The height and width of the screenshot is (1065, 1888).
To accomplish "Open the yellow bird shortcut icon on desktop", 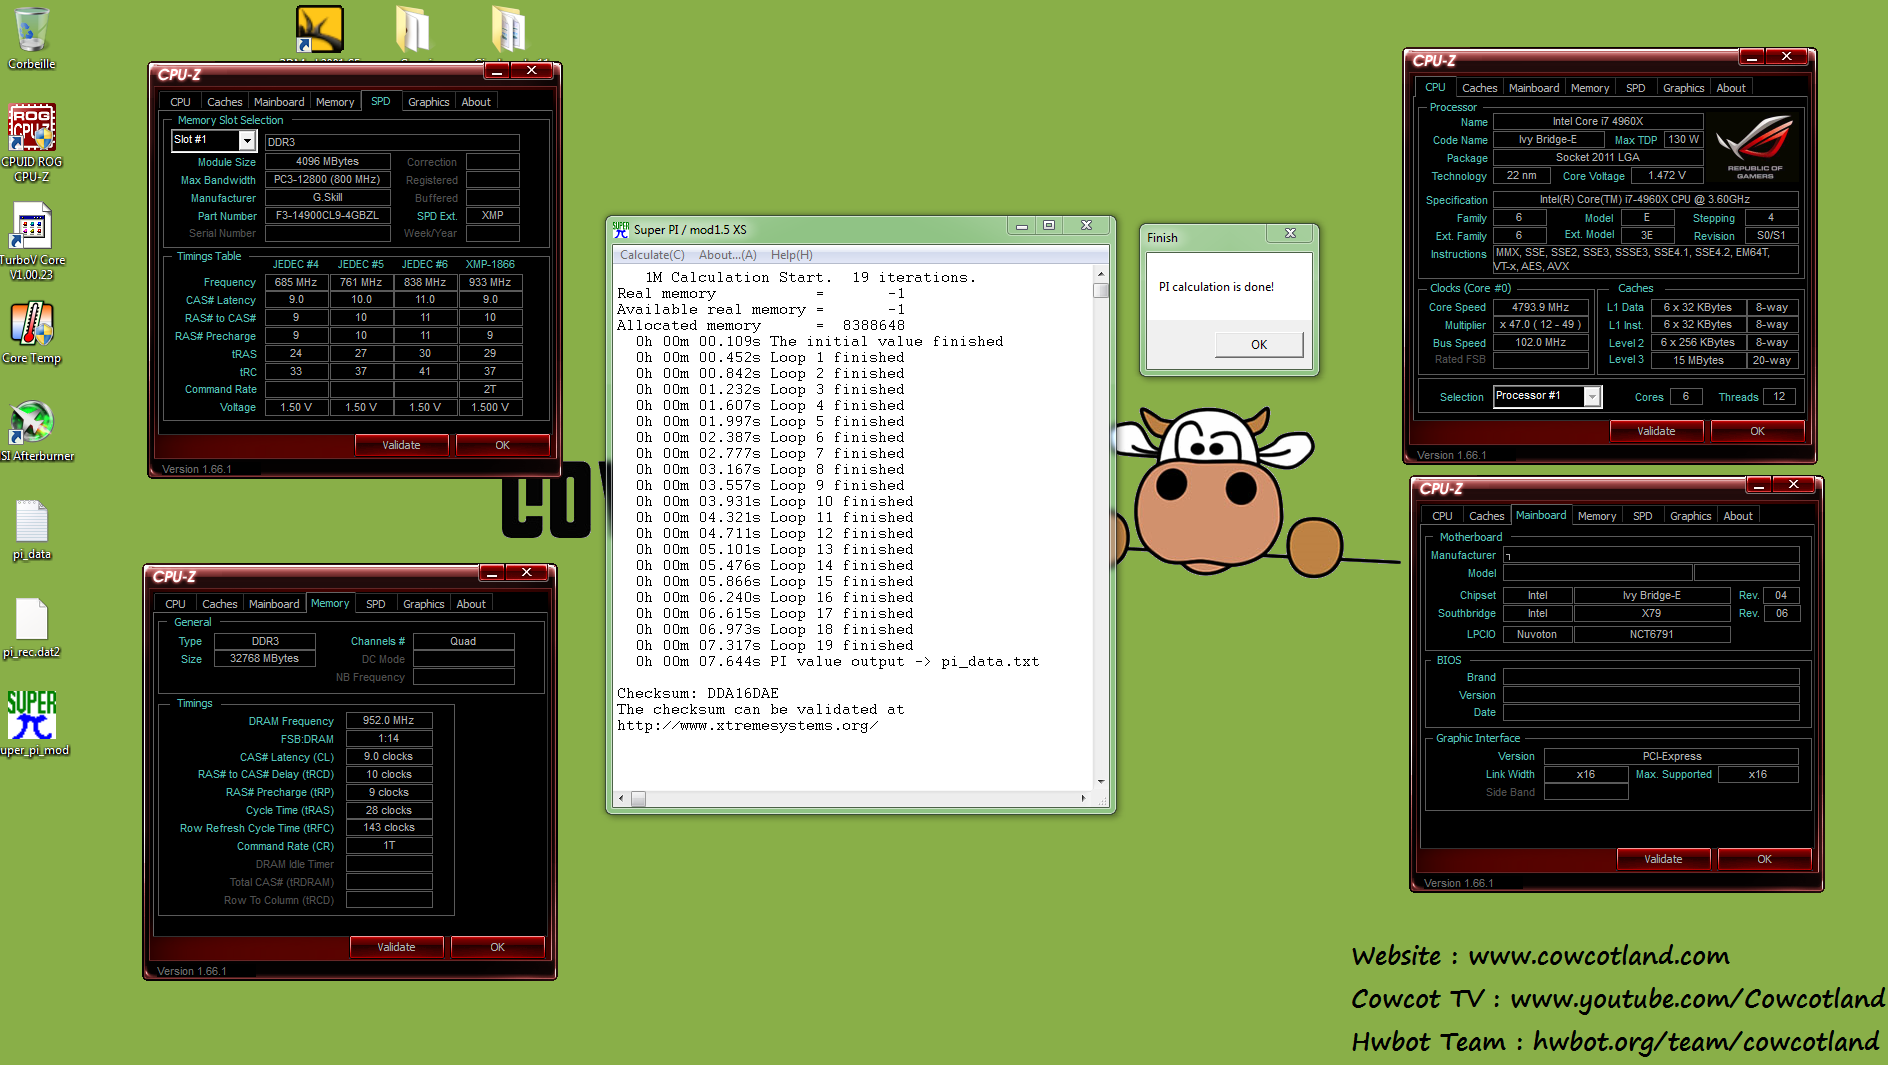I will pos(320,29).
